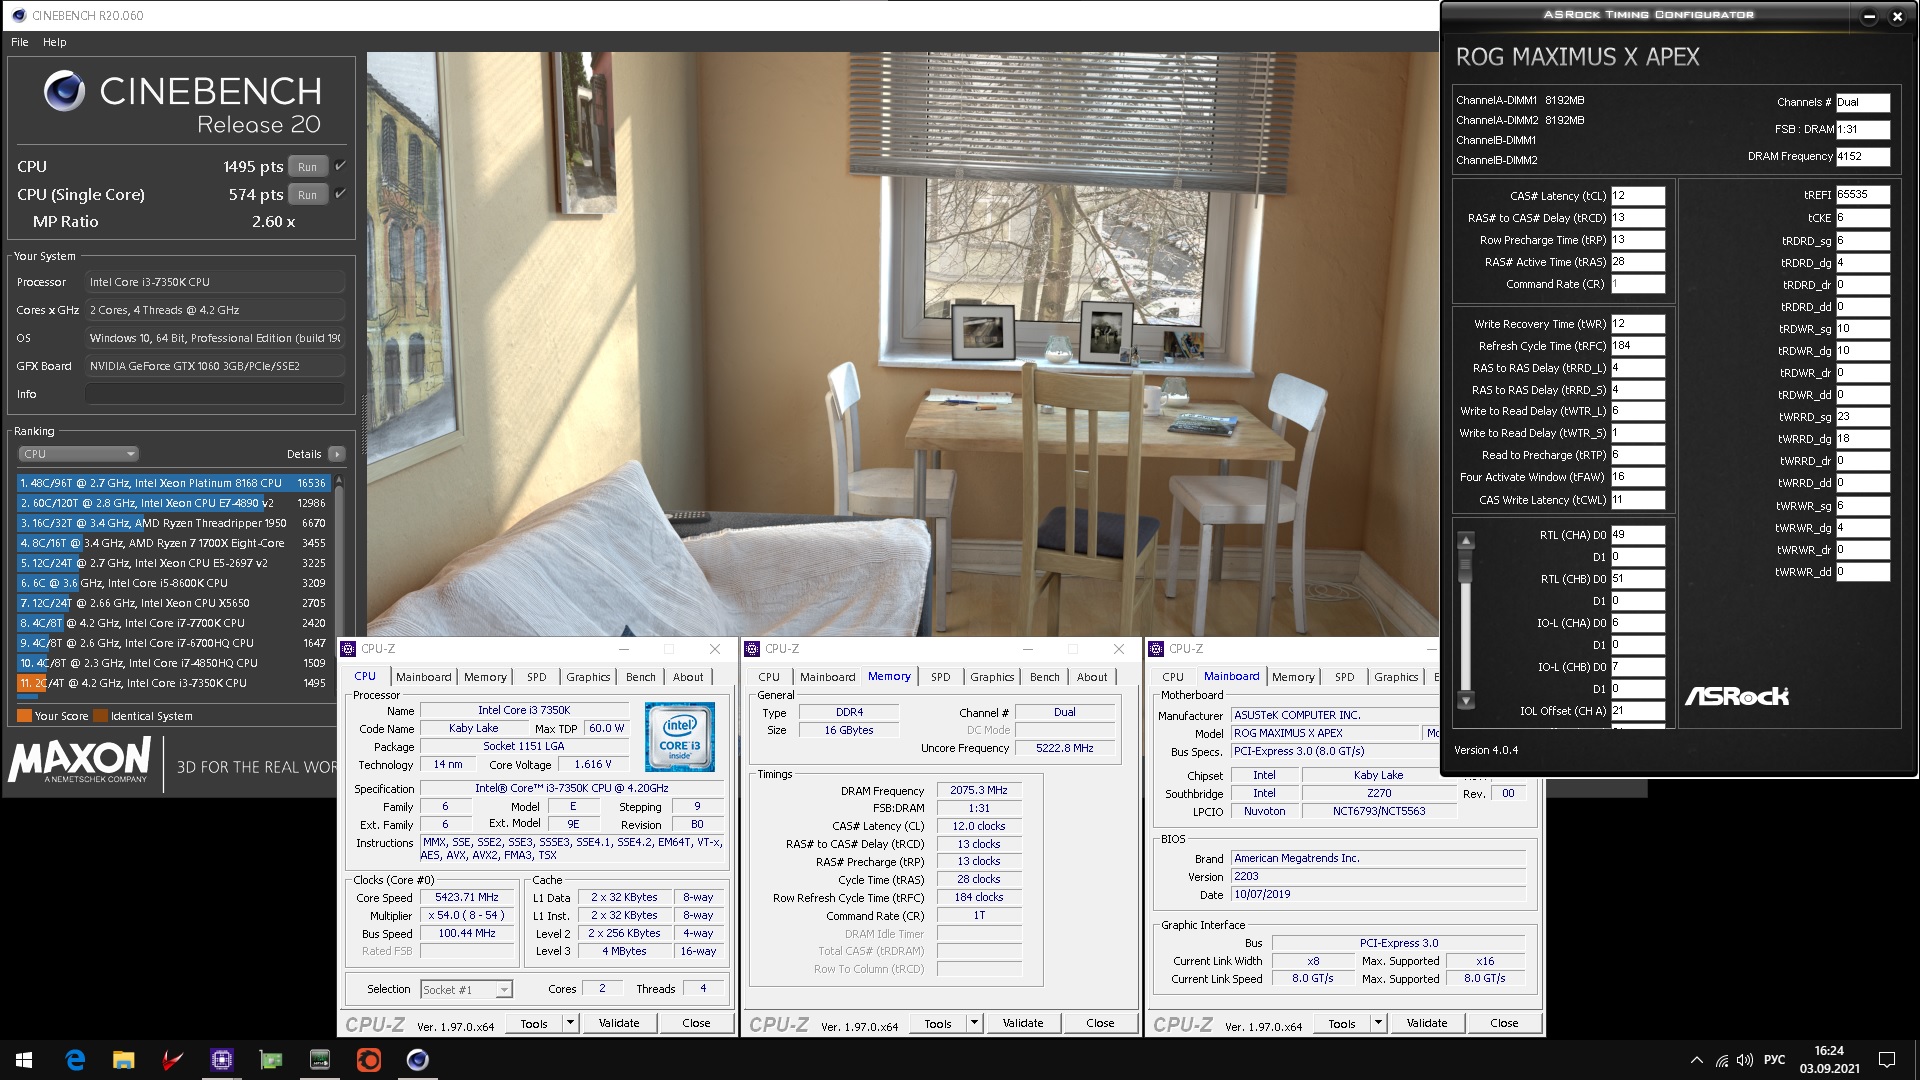Open the red wing-logo taskbar app
The image size is (1920, 1080).
(172, 1060)
